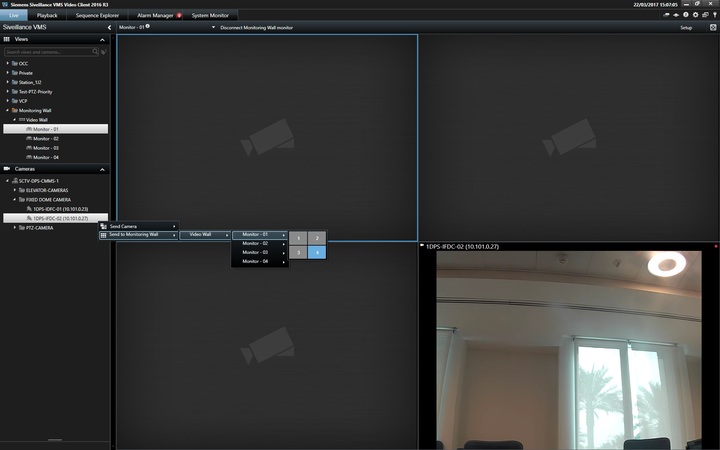Select tile 1 in the monitor layout grid
This screenshot has height=450, width=720.
[x=298, y=238]
